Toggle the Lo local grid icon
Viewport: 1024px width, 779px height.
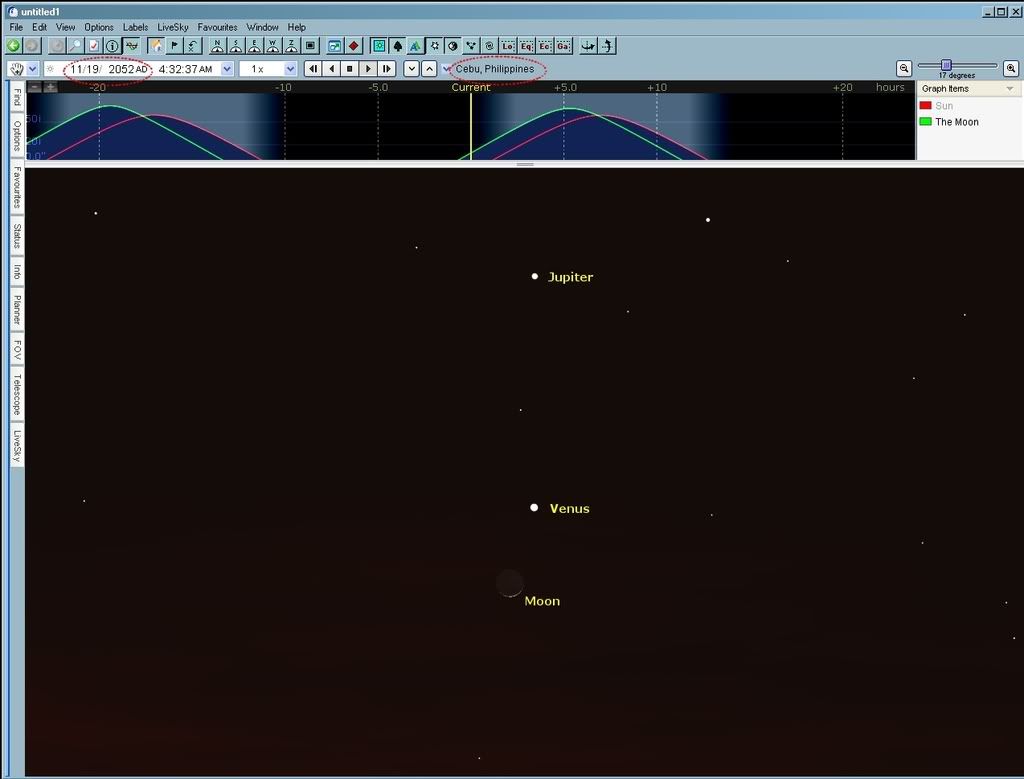[x=508, y=46]
